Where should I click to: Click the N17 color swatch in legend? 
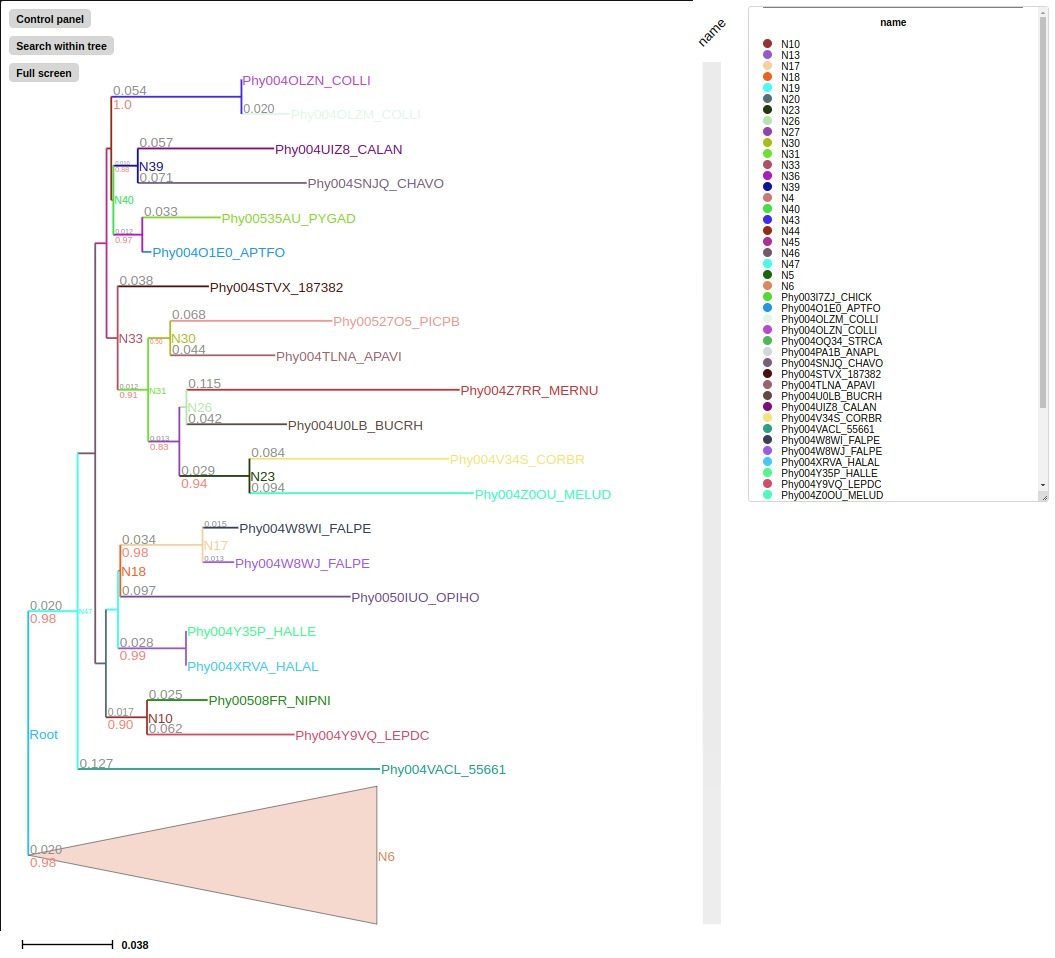[766, 66]
